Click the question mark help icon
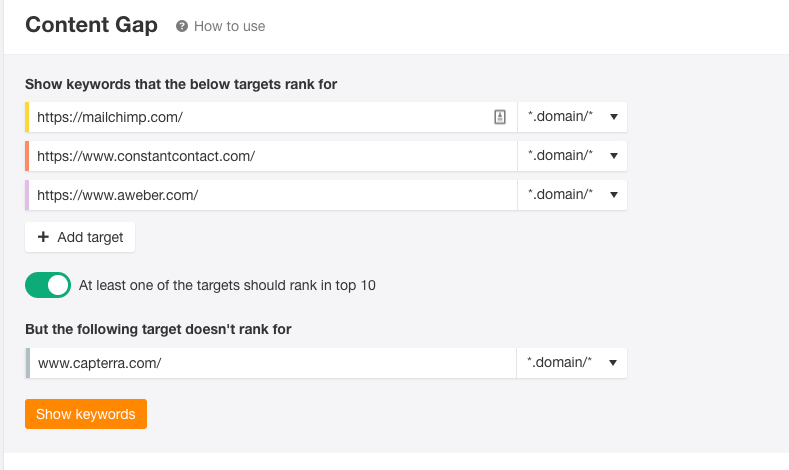Screen dimensions: 789x470 click(182, 26)
